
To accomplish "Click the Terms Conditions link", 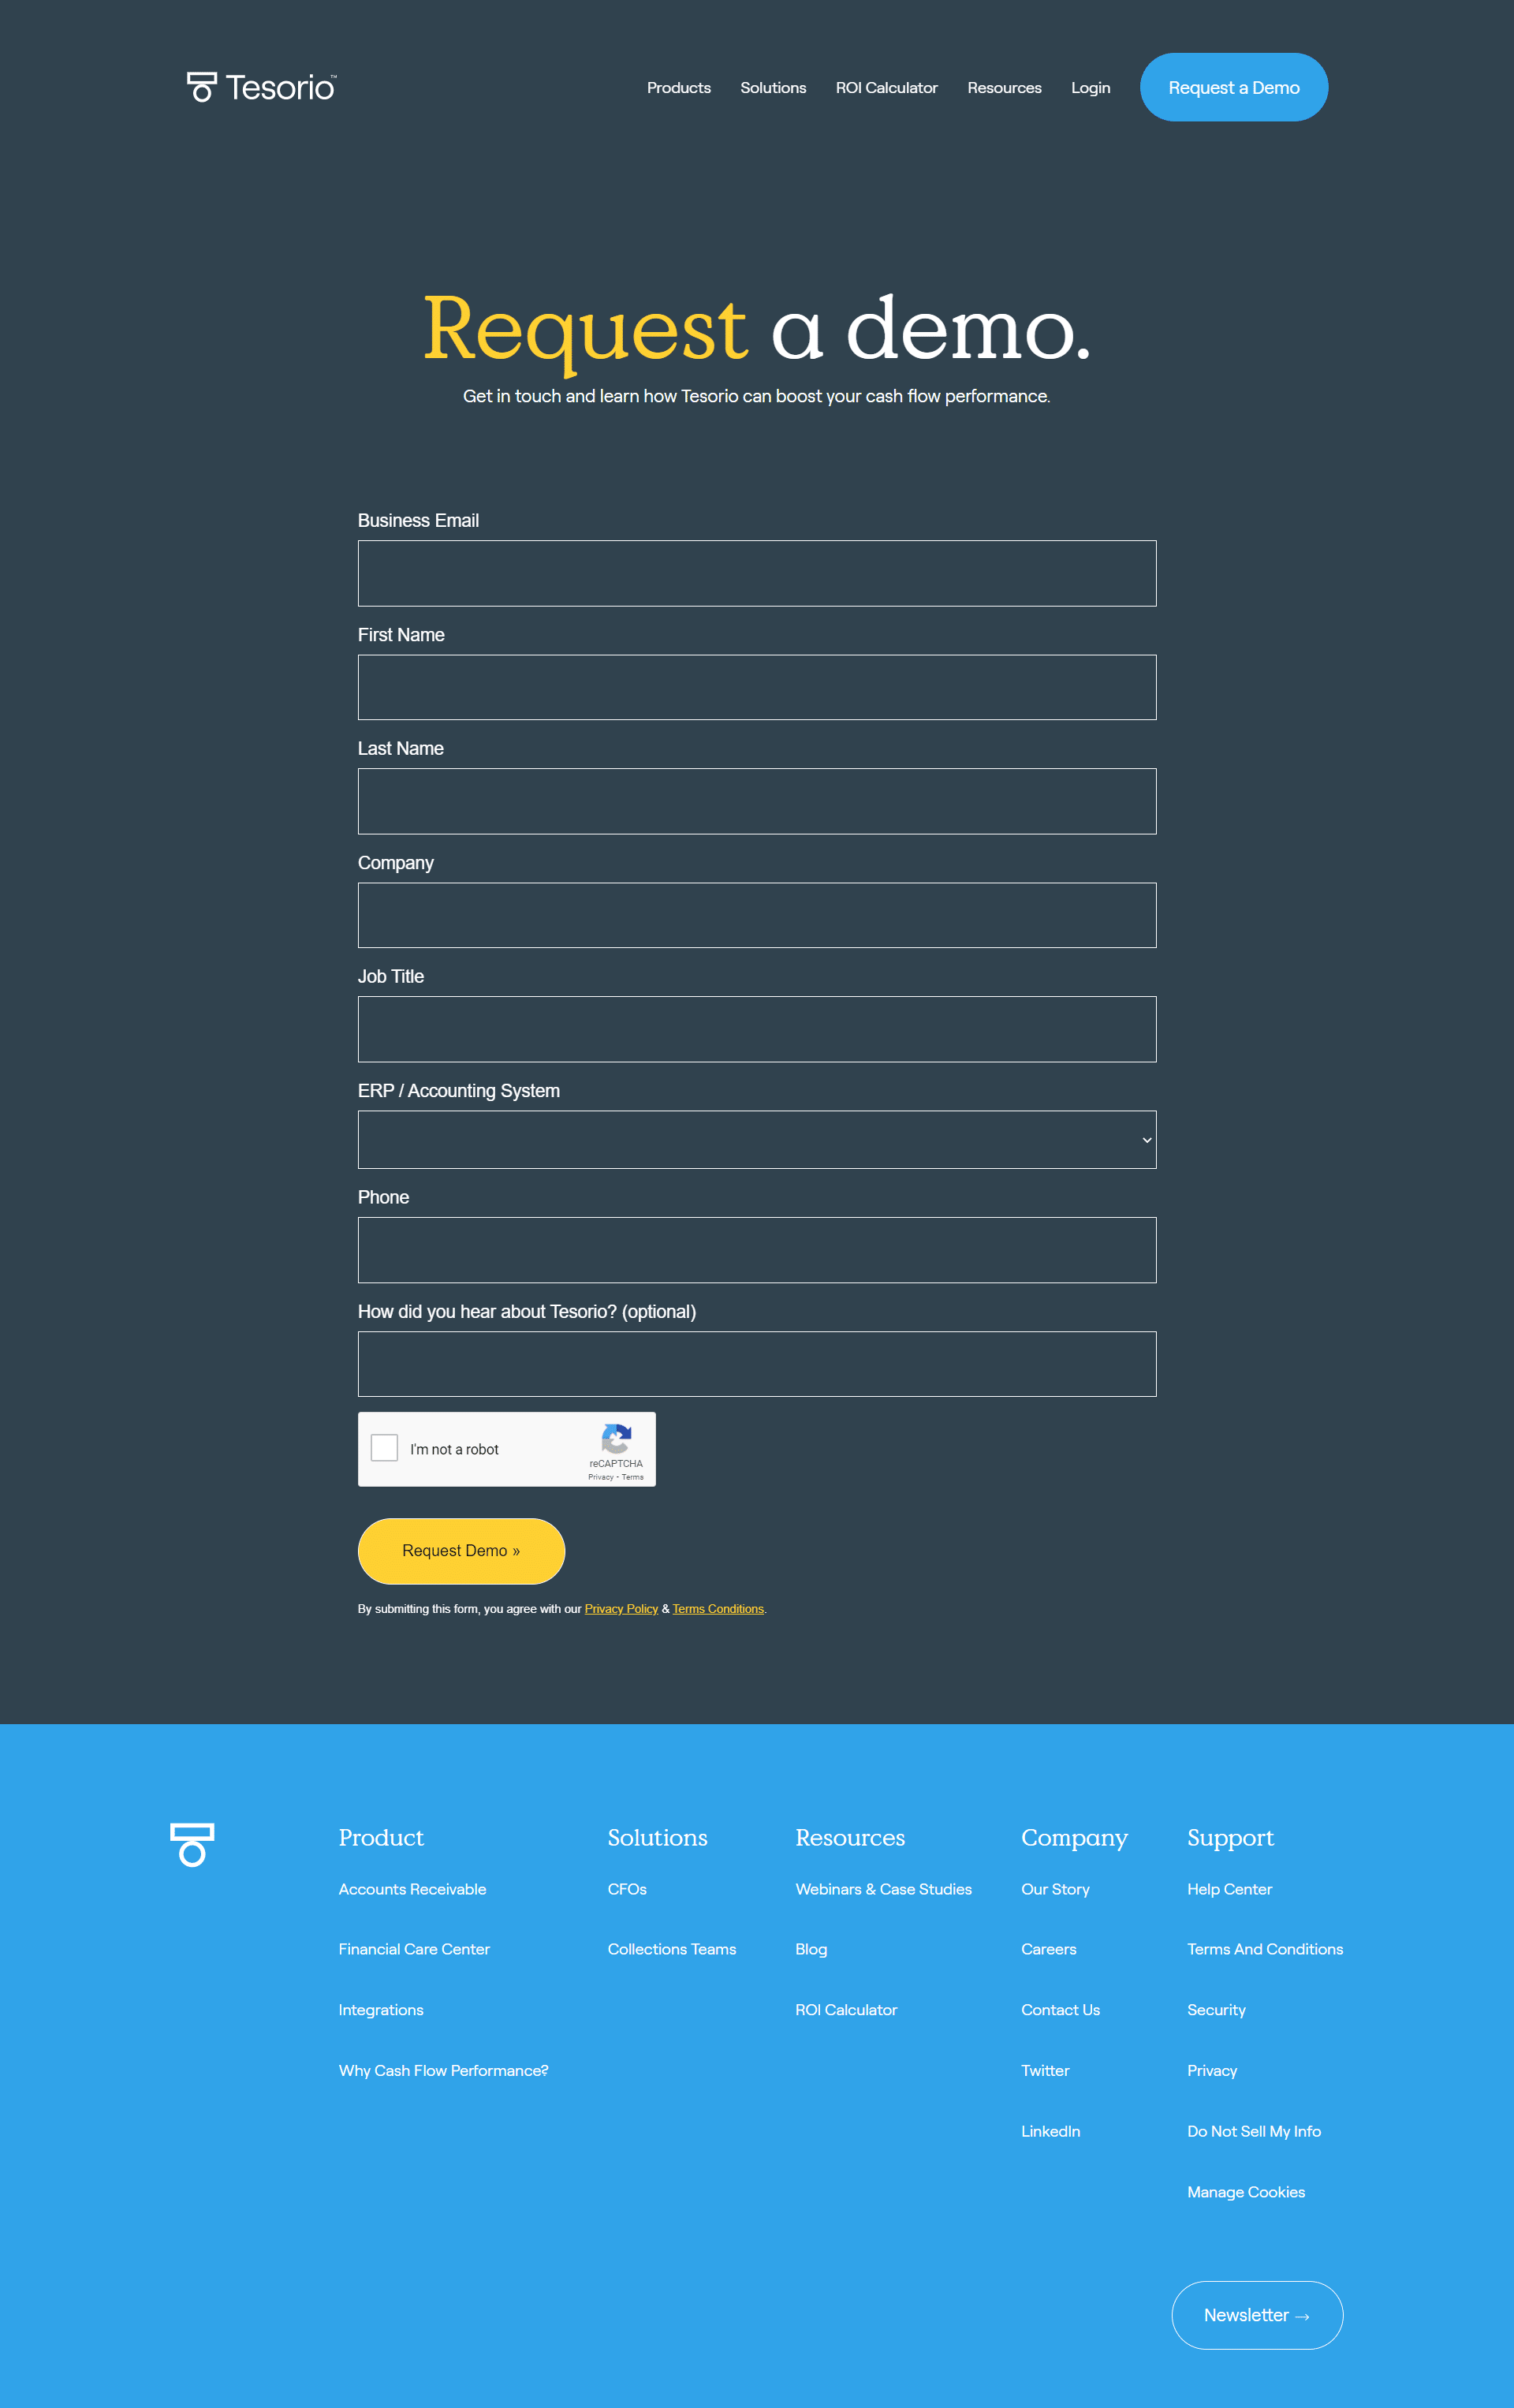I will [718, 1607].
